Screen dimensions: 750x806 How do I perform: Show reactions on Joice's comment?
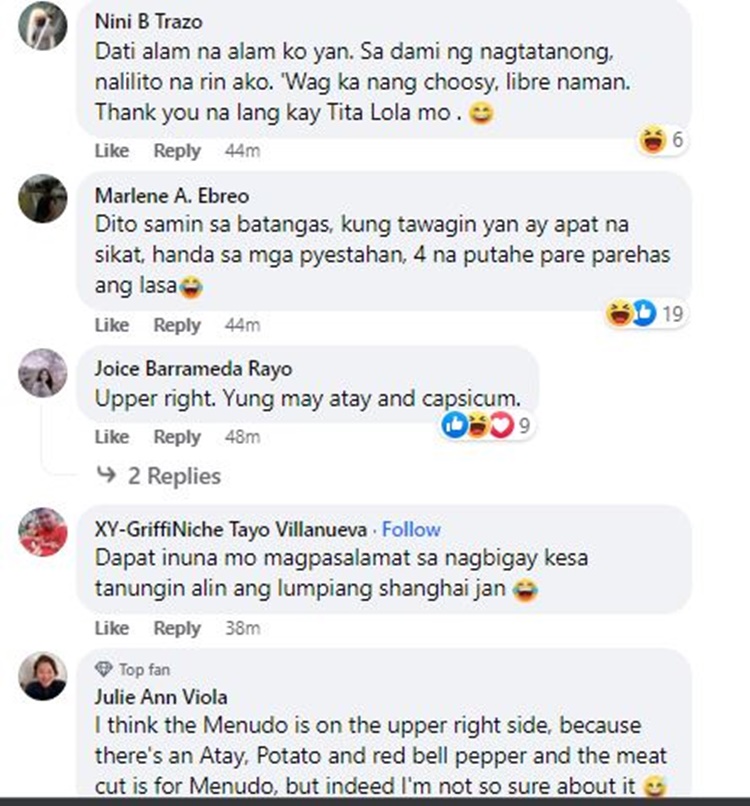pyautogui.click(x=486, y=425)
